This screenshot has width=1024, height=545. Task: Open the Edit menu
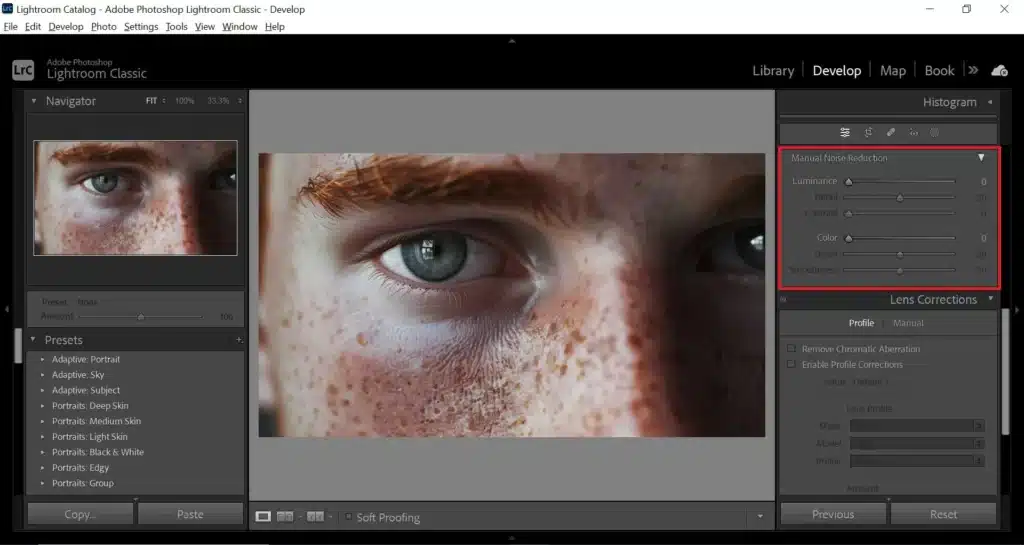pyautogui.click(x=33, y=27)
